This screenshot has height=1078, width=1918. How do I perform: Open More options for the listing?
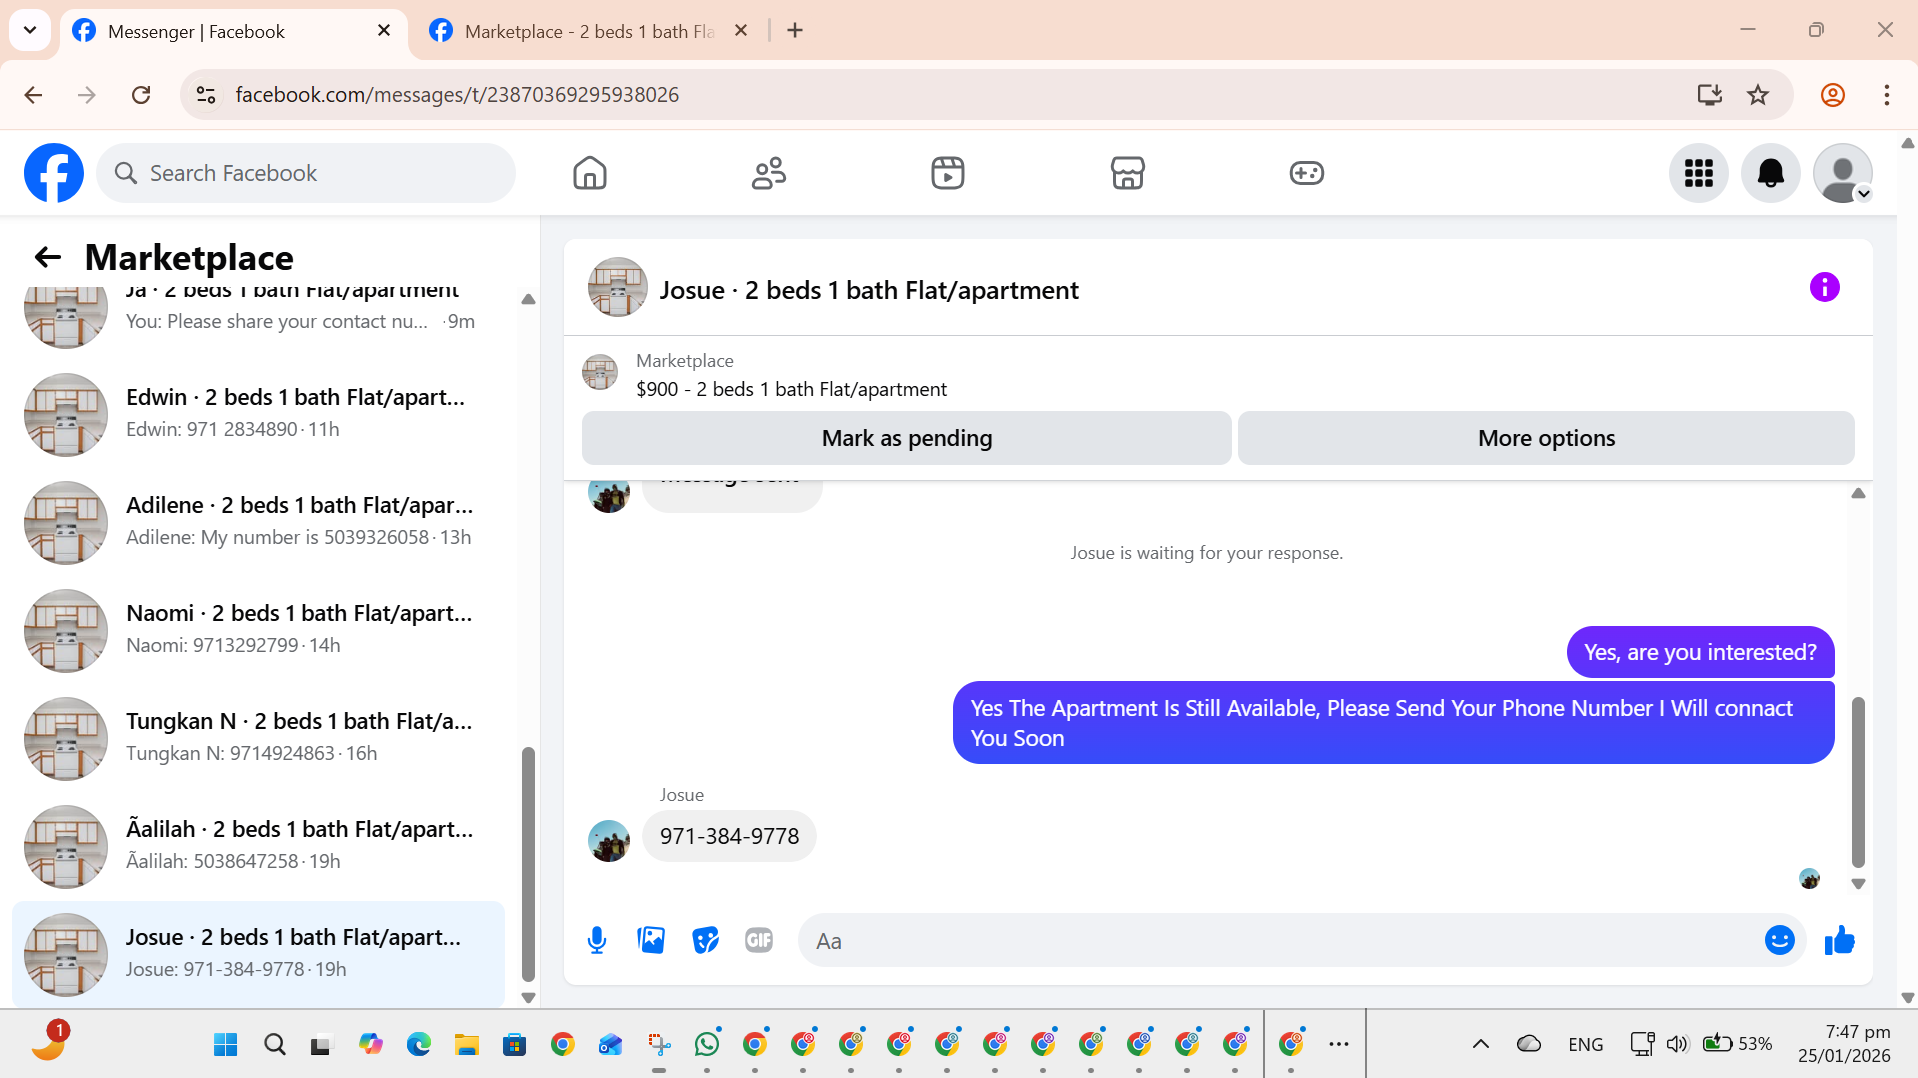pyautogui.click(x=1546, y=438)
